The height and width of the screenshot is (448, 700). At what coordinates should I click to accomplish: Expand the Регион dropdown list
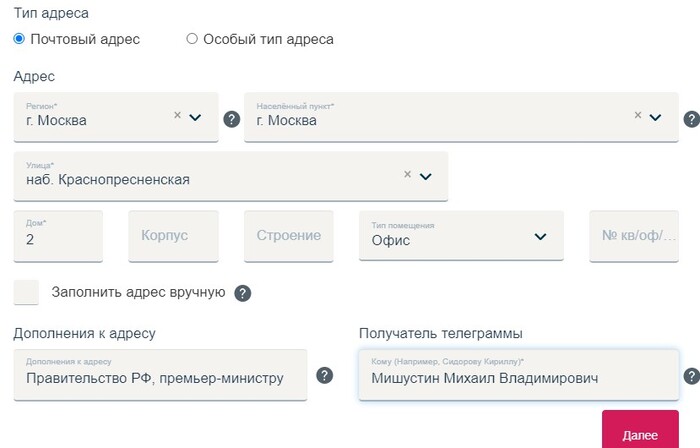point(195,117)
